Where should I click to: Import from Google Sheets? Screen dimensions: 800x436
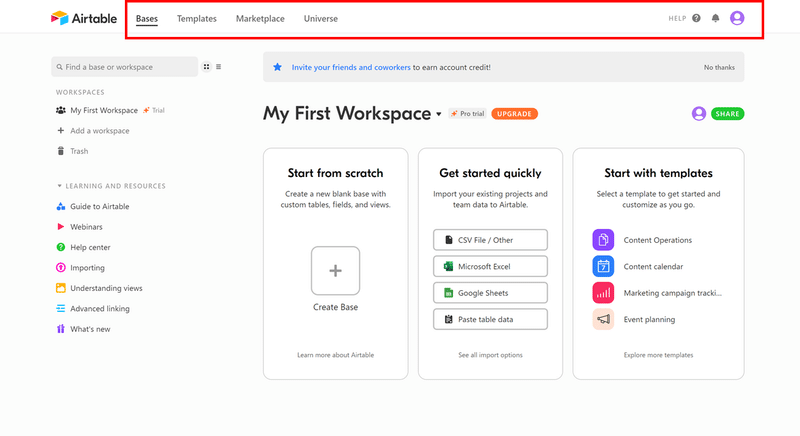tap(490, 293)
